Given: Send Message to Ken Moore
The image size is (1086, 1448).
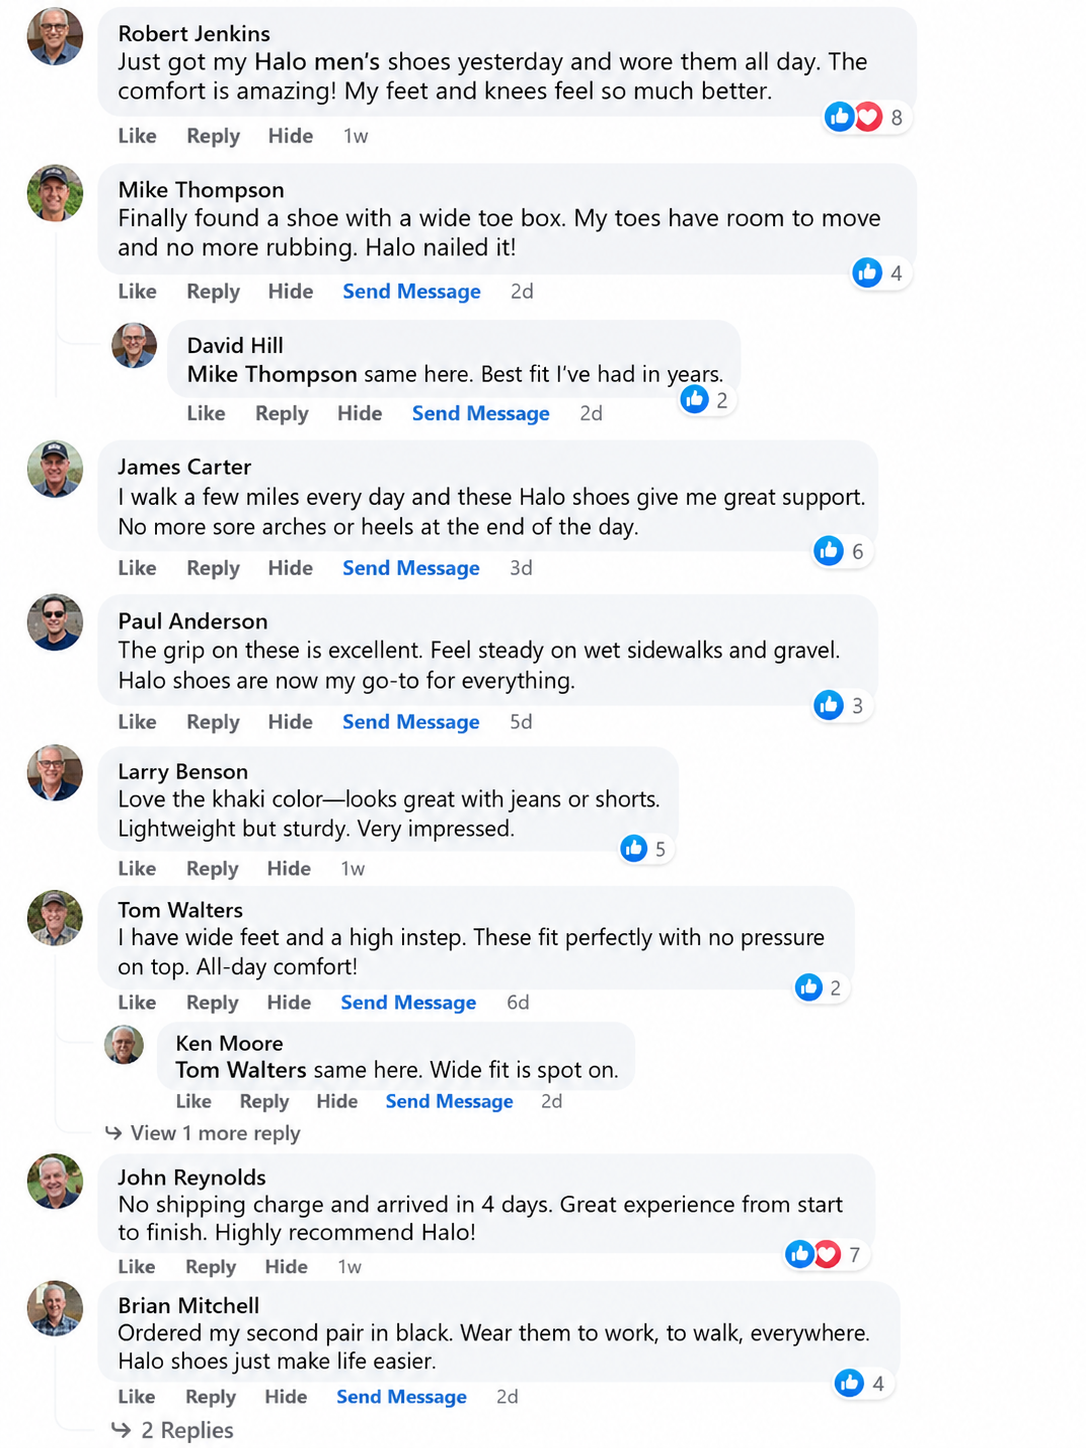Looking at the screenshot, I should tap(449, 1101).
